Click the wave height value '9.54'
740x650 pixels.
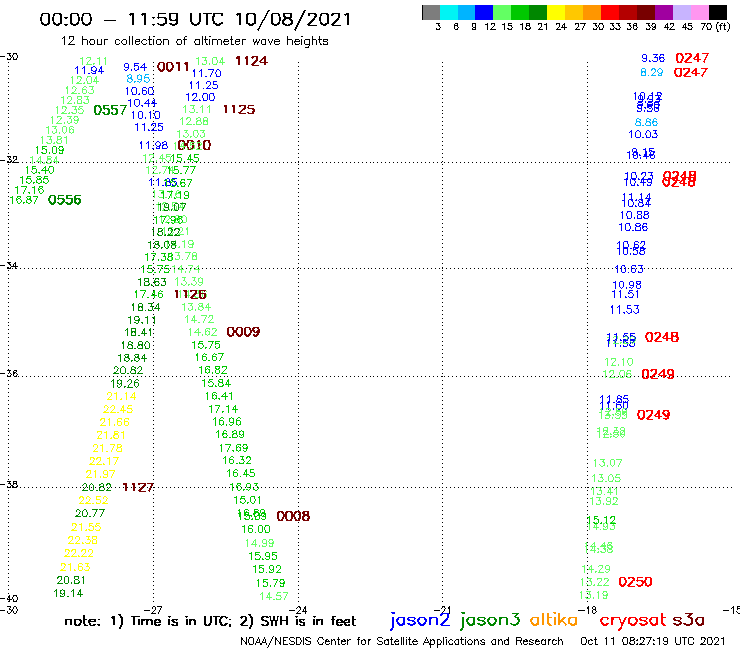(135, 67)
